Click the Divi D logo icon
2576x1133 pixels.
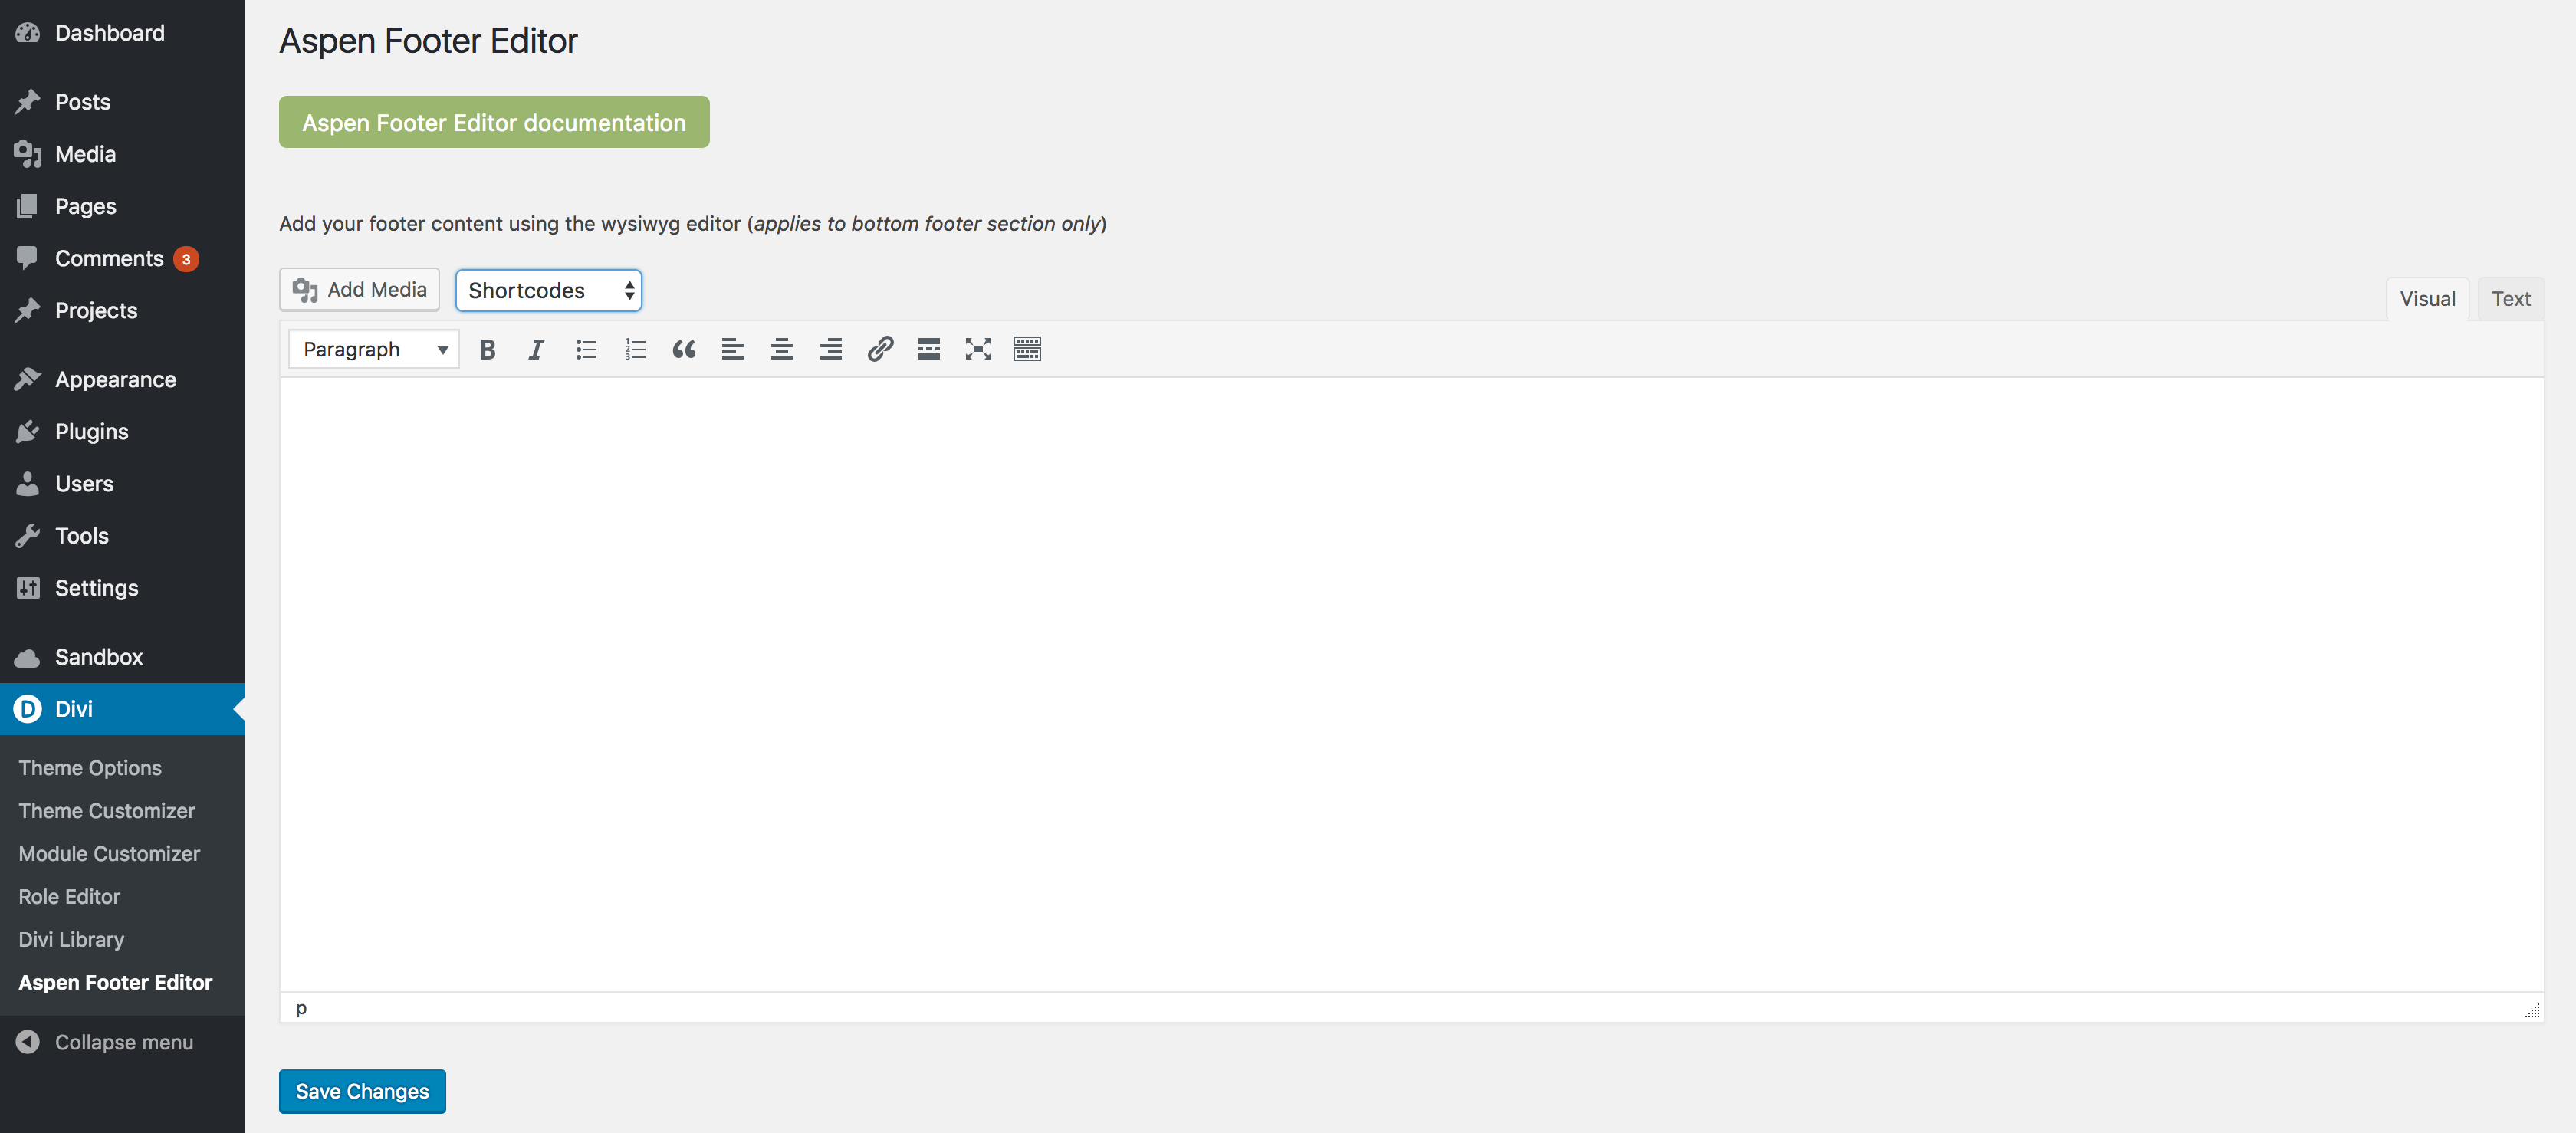[x=28, y=709]
